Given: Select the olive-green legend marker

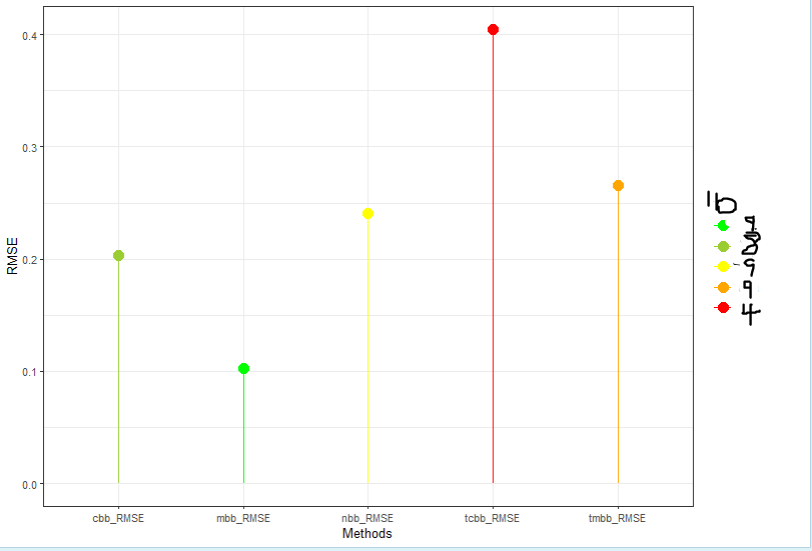Looking at the screenshot, I should [x=722, y=246].
